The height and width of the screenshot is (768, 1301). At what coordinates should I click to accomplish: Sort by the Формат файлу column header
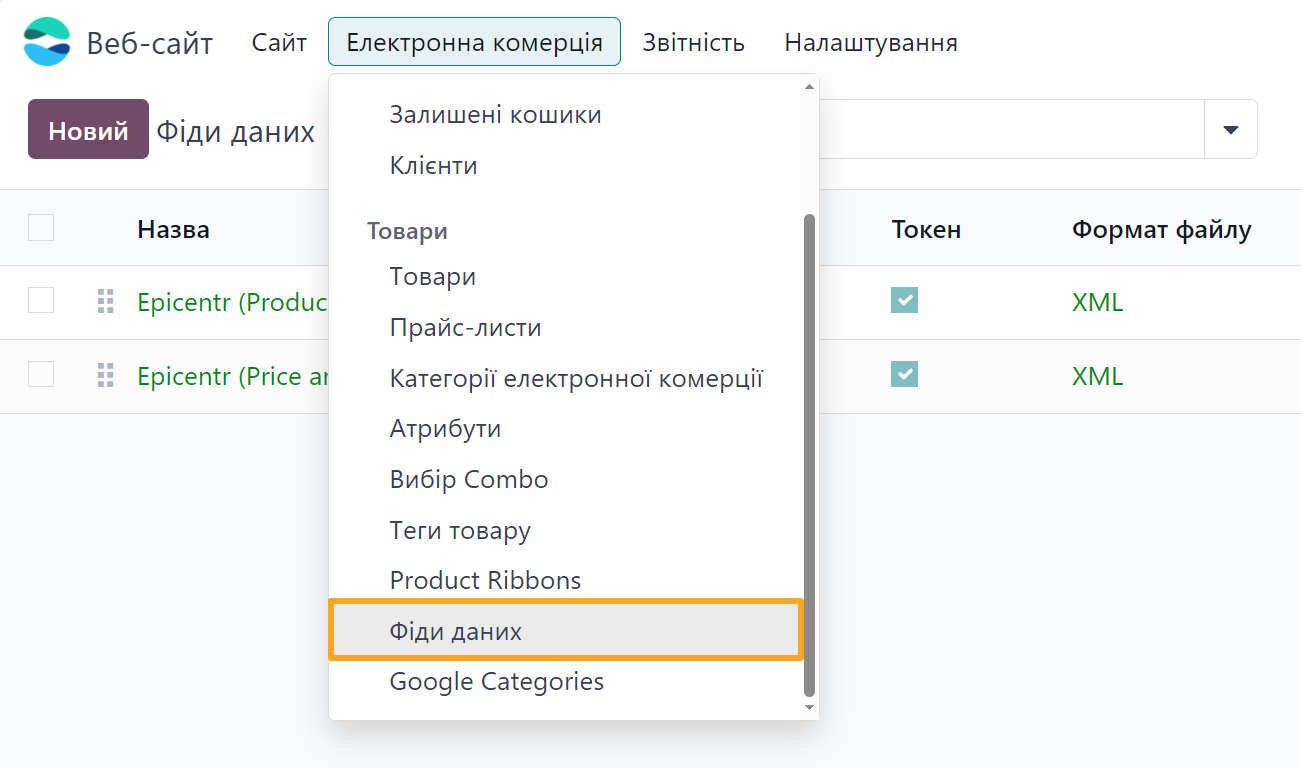1161,229
